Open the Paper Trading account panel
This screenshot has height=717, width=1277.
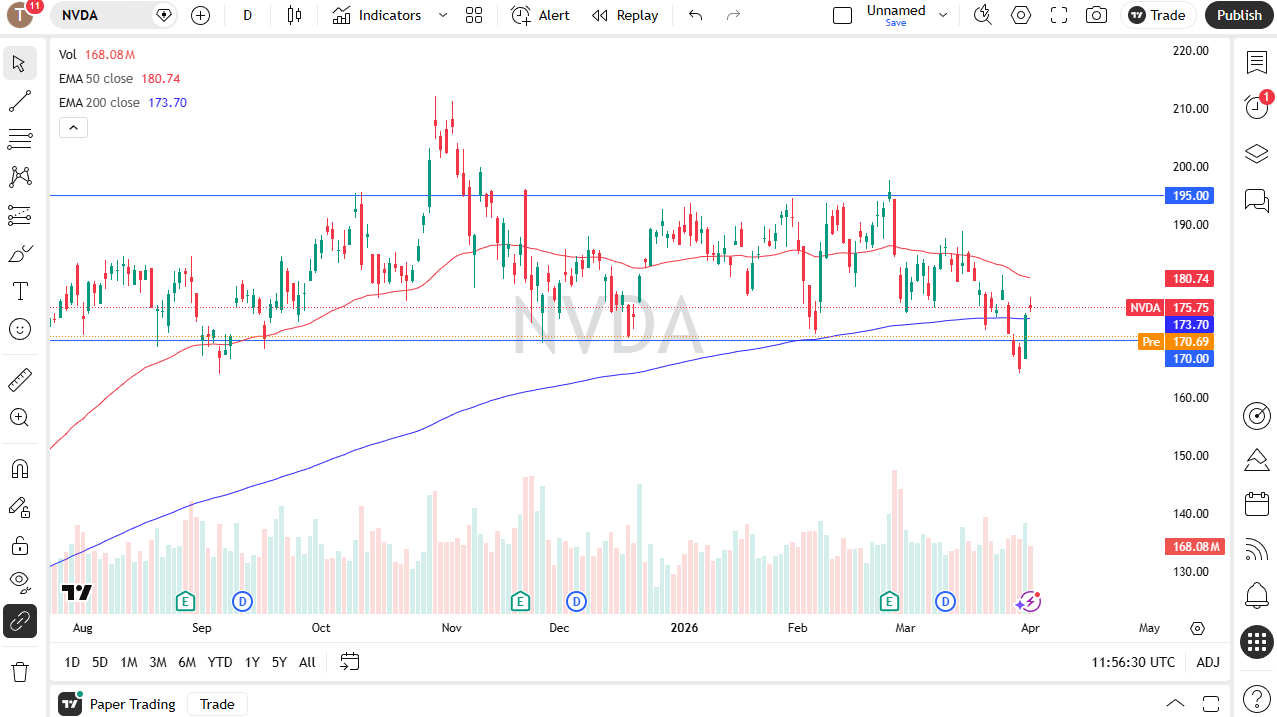tap(118, 704)
